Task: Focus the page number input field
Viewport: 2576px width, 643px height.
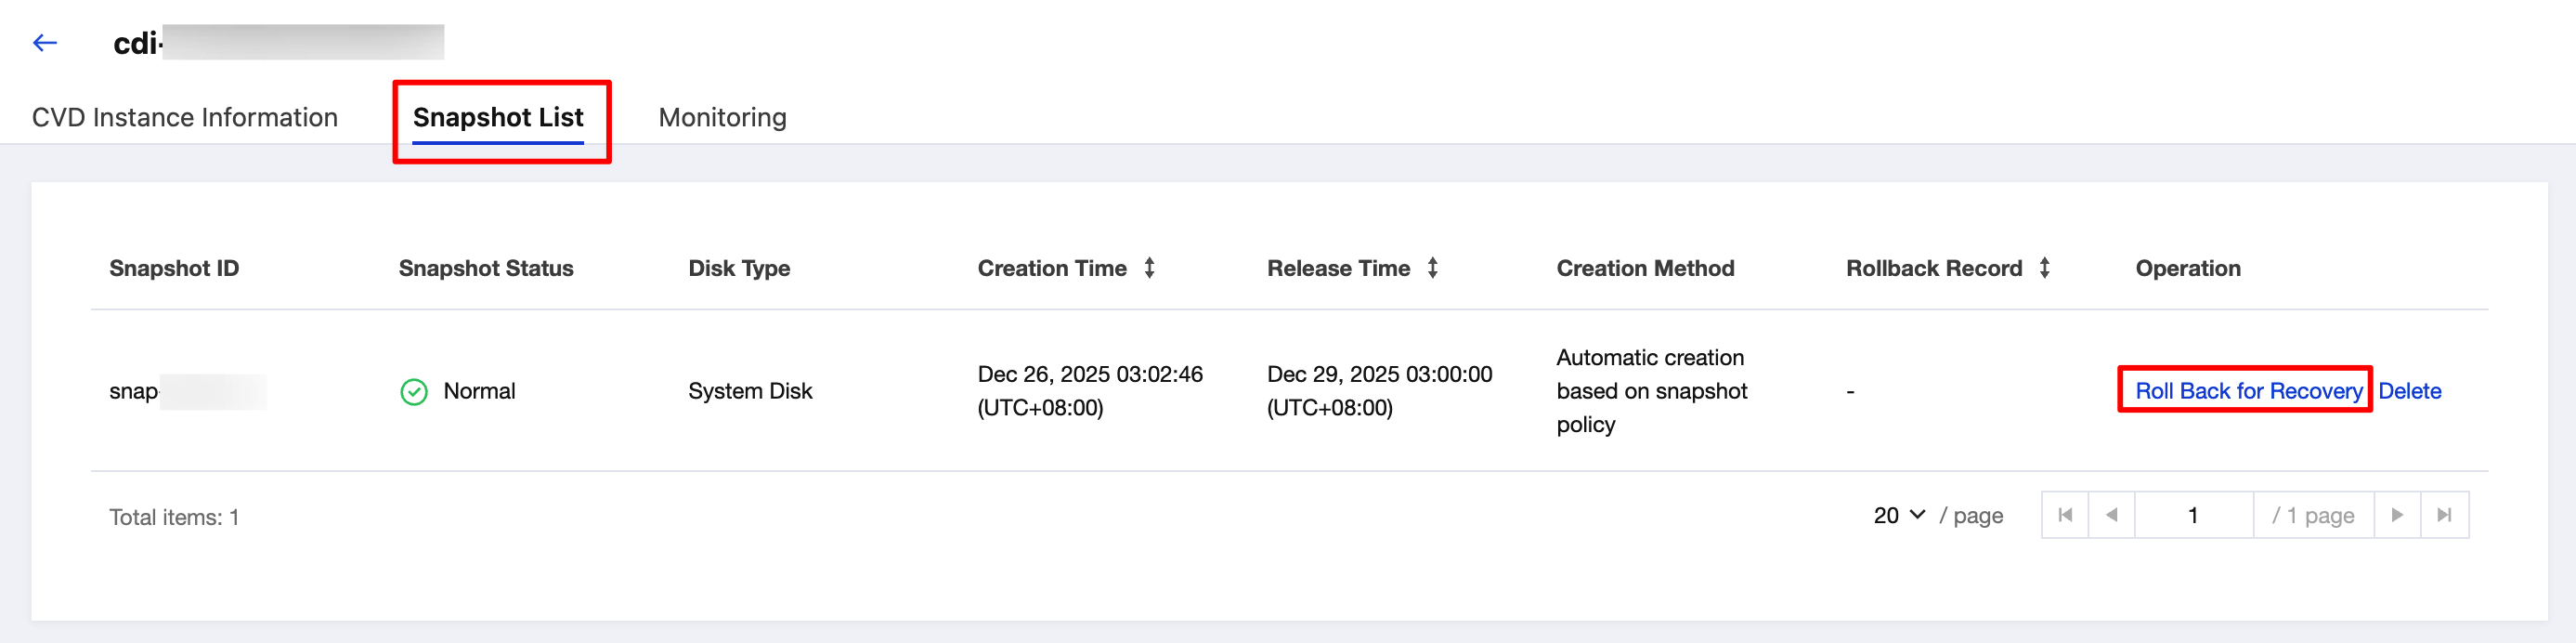Action: 2193,515
